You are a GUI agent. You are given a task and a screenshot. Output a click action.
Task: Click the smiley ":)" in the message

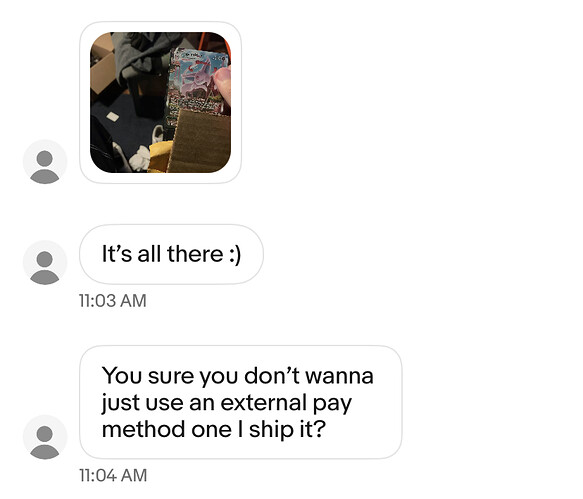[x=235, y=255]
